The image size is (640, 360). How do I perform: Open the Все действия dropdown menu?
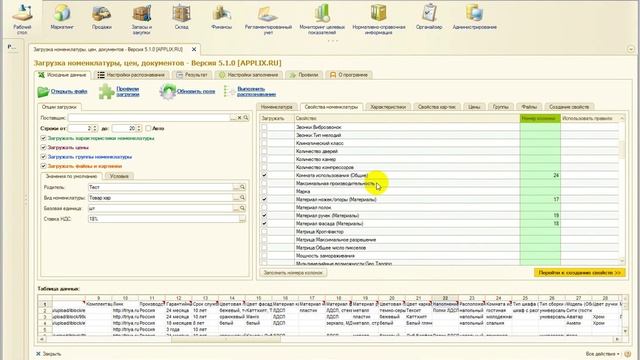click(x=603, y=354)
